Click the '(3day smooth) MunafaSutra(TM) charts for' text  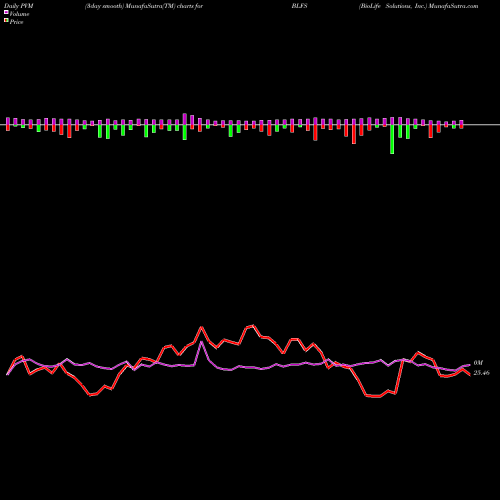pyautogui.click(x=144, y=6)
